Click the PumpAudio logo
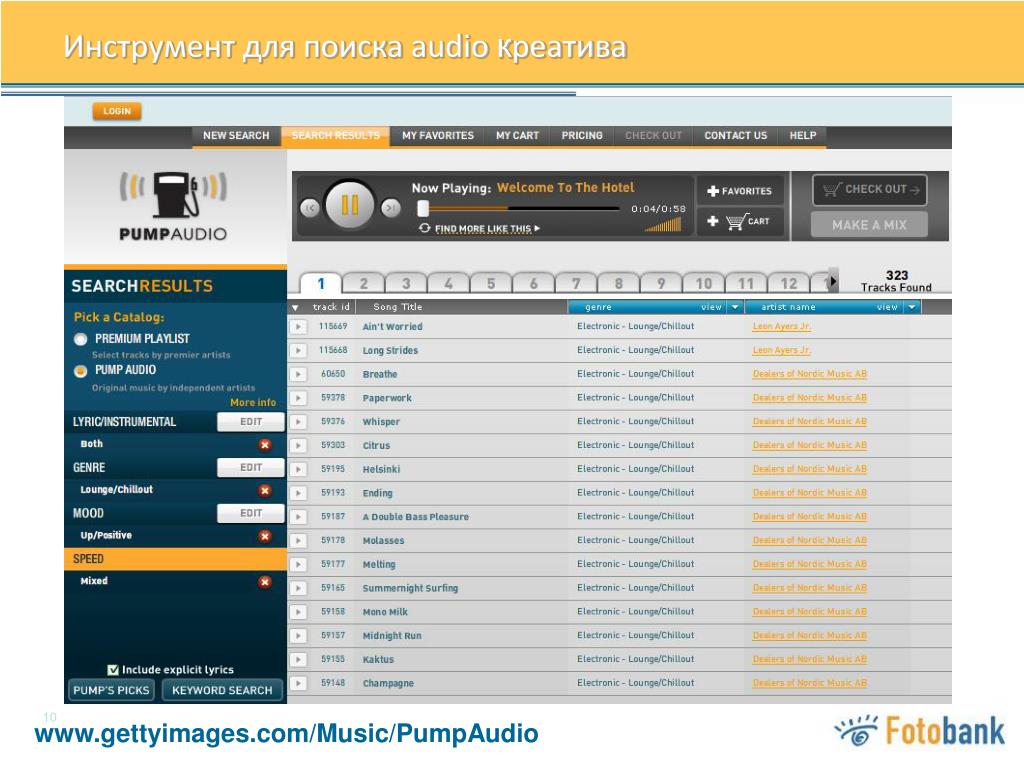 tap(173, 206)
